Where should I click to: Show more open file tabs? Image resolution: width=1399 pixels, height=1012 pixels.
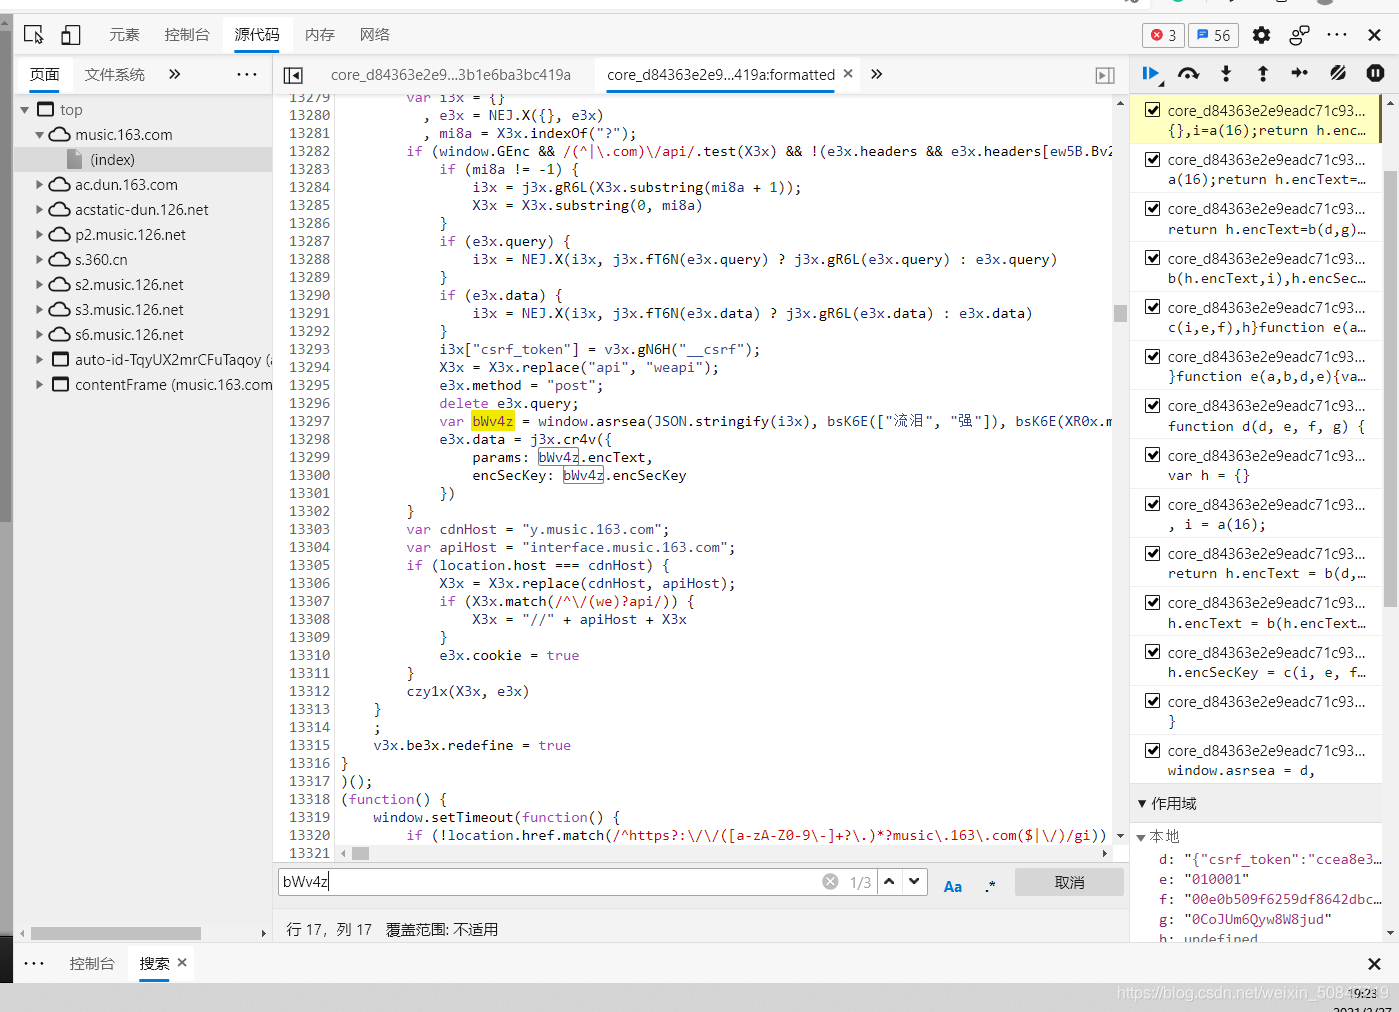[877, 74]
